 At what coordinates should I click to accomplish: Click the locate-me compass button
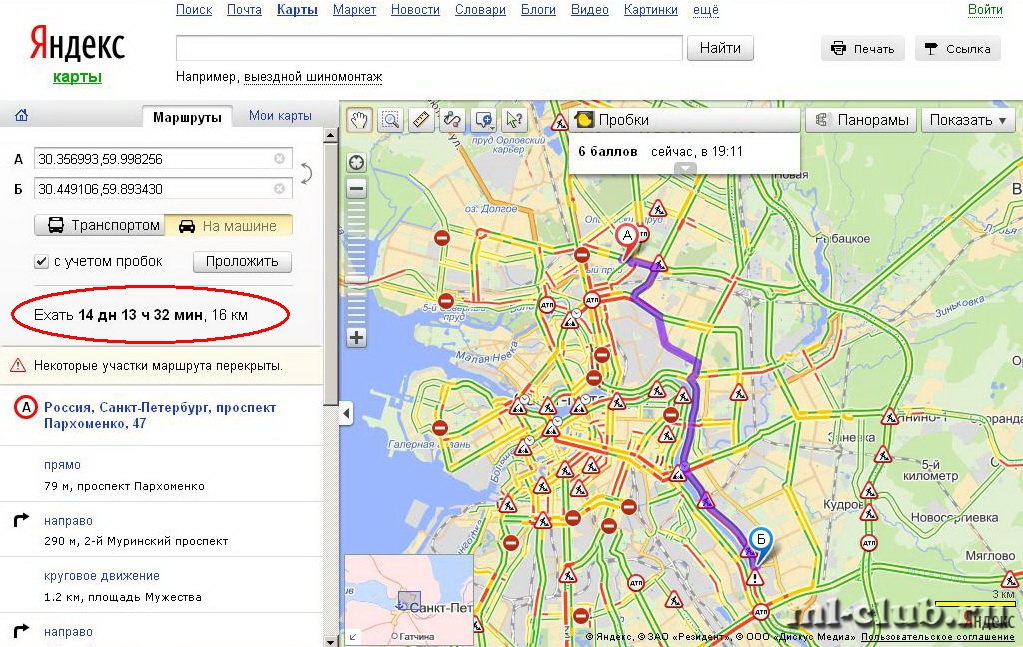tap(356, 162)
